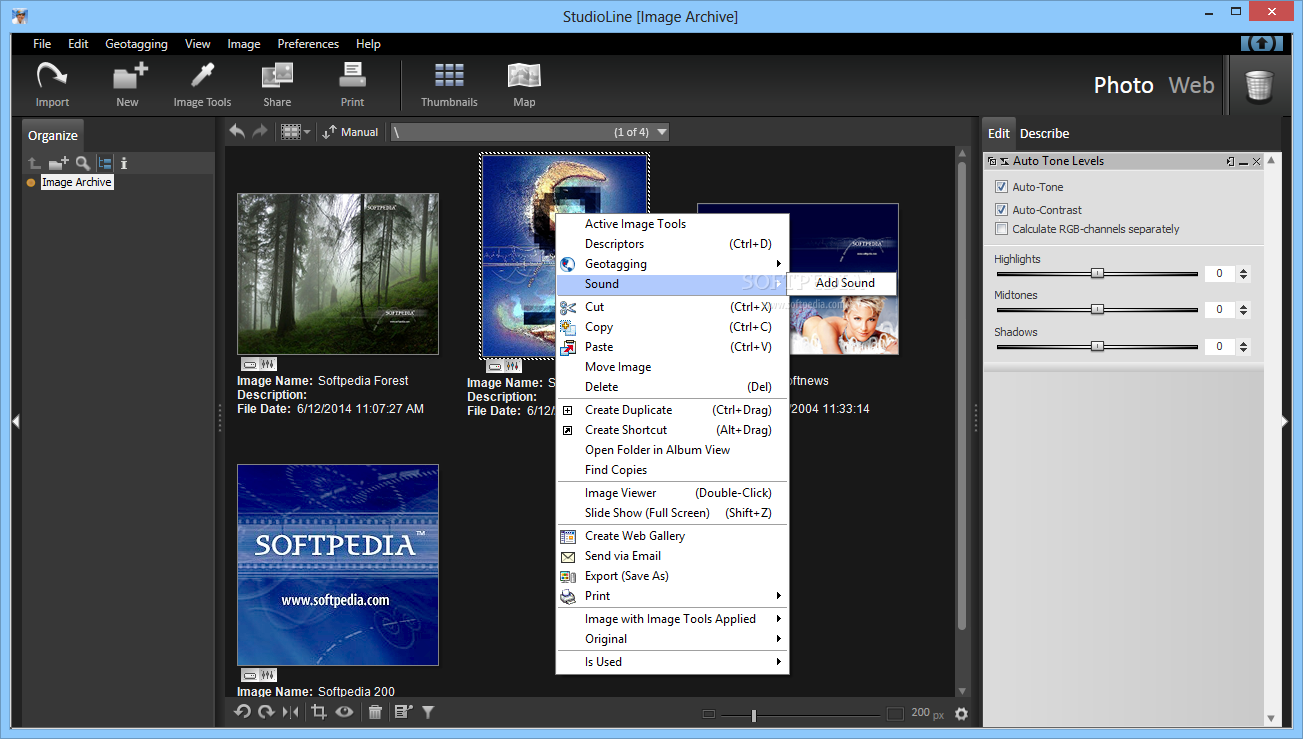Open the Map view
Screen dimensions: 1303x739
pyautogui.click(x=524, y=84)
